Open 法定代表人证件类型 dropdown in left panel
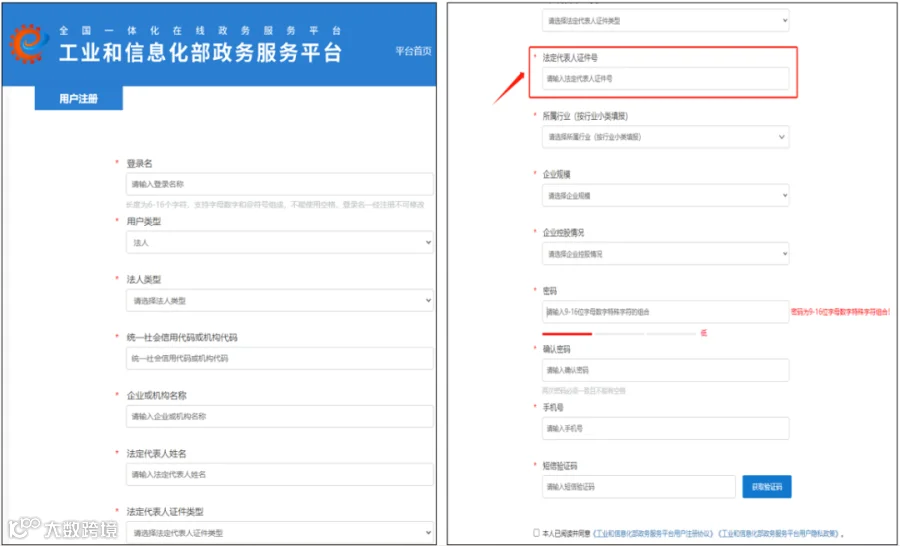 280,532
